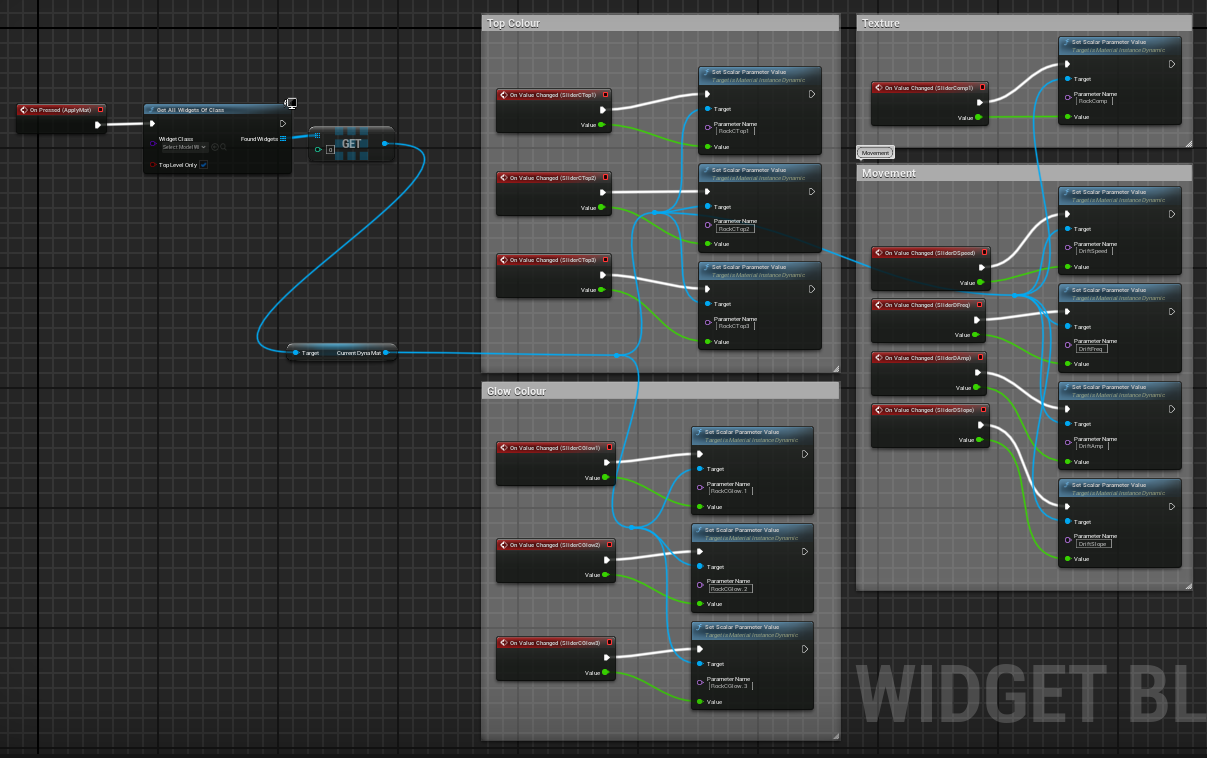
Task: Toggle the Top Level Only checkbox
Action: click(x=204, y=165)
